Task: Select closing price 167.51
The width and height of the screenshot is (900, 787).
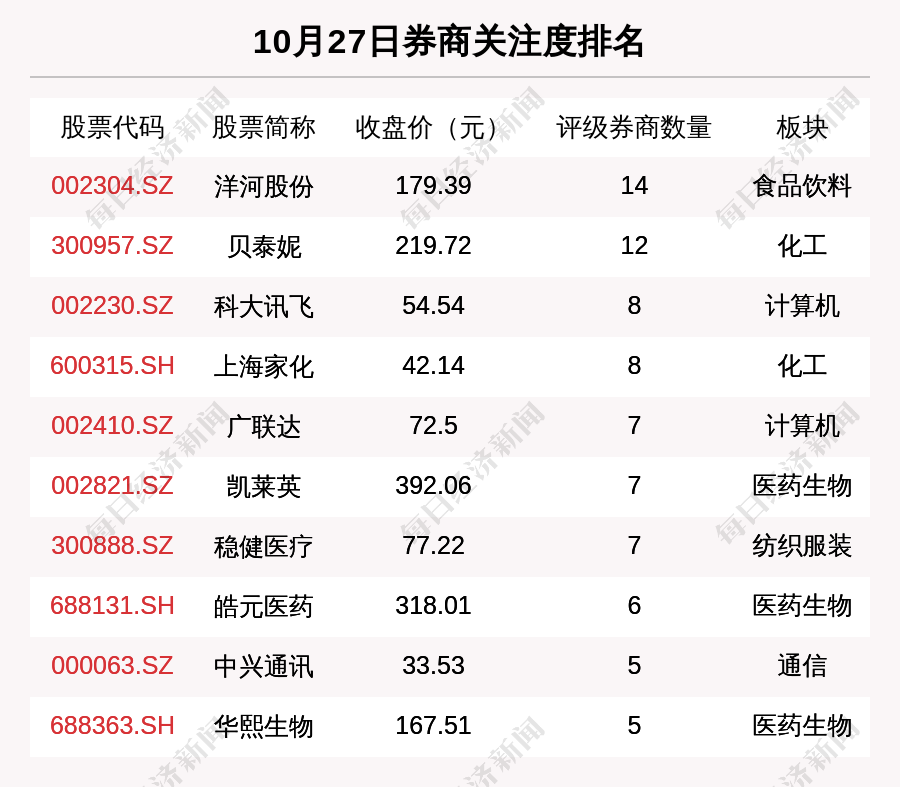Action: (x=433, y=726)
